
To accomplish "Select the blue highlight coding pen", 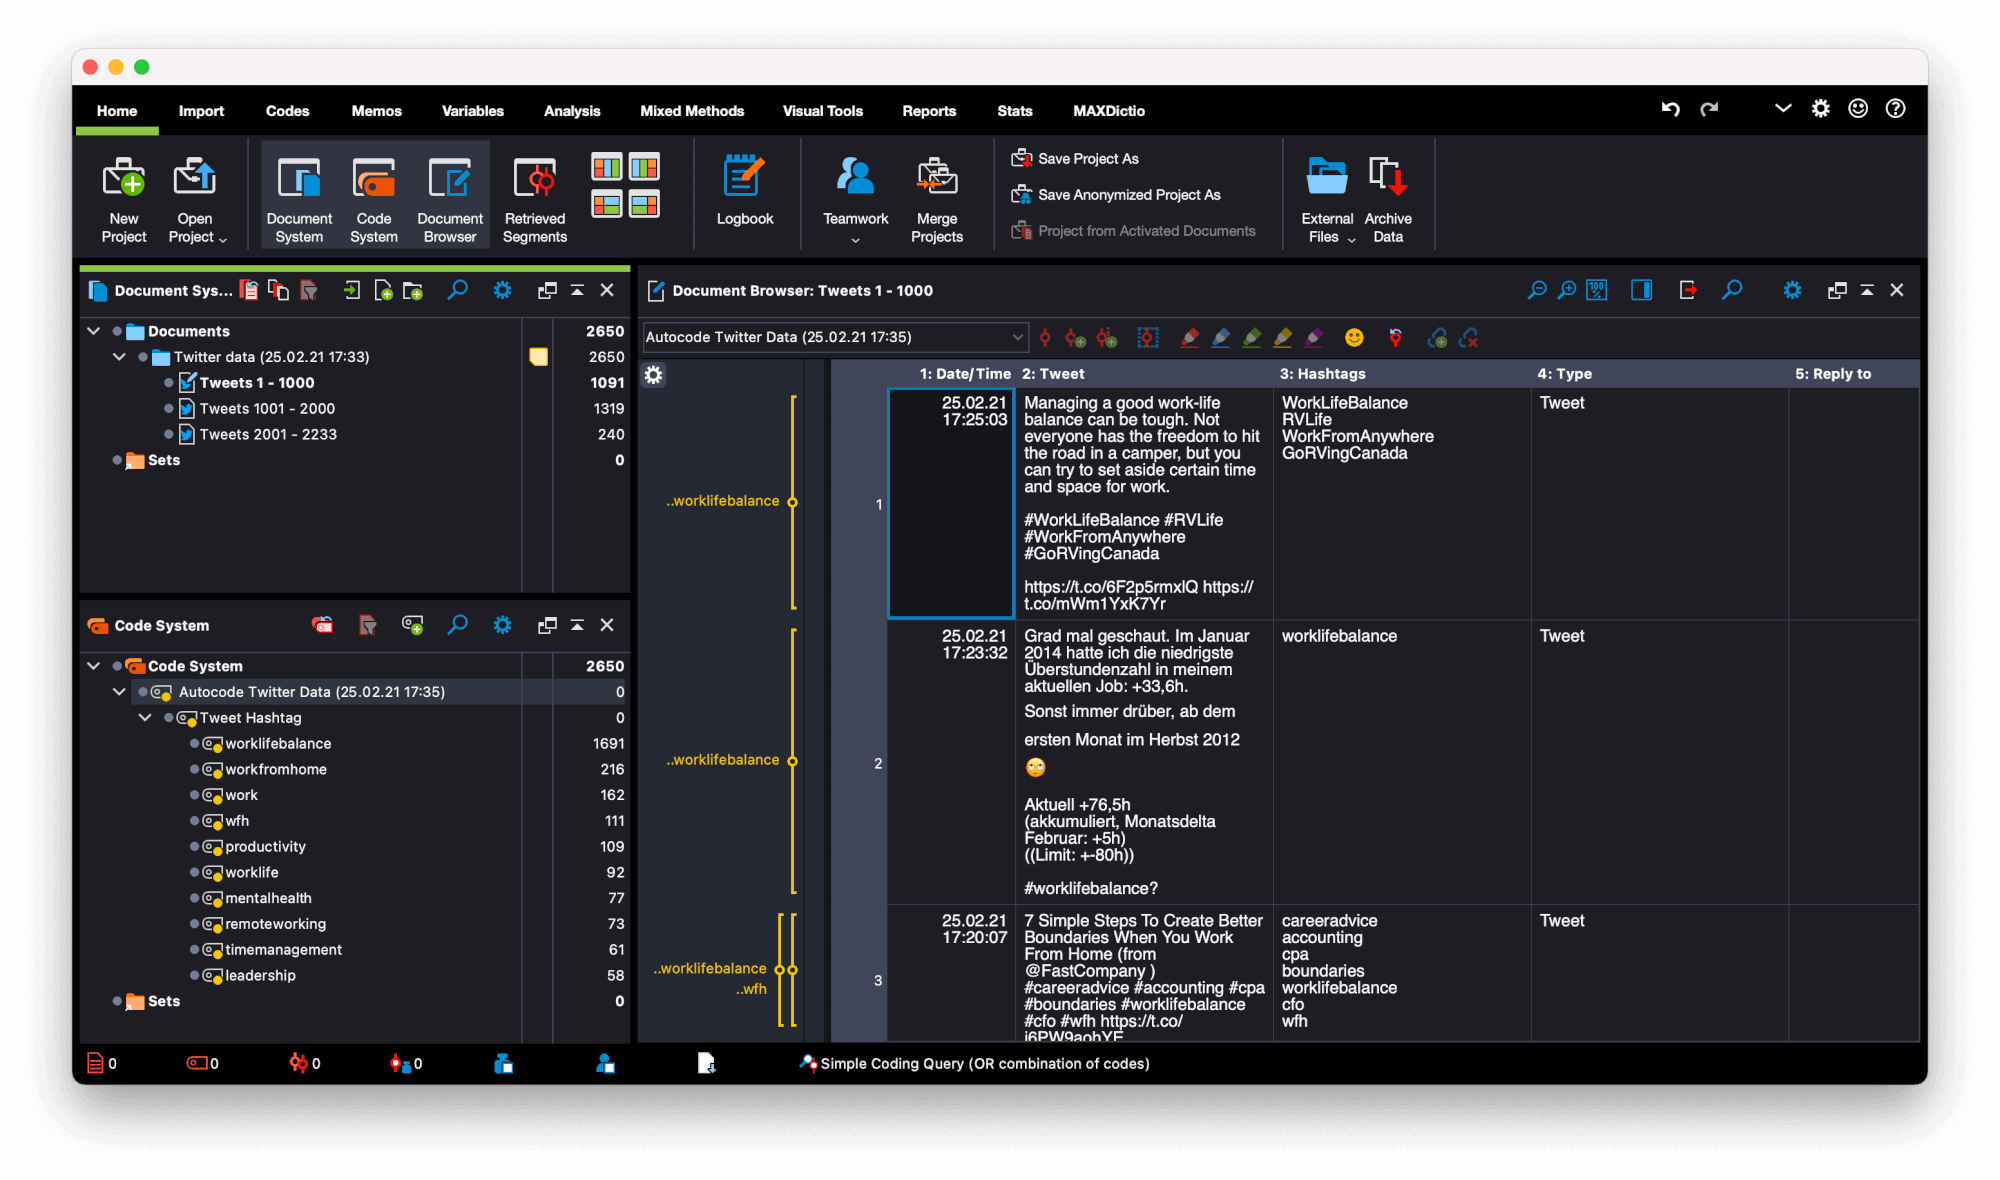I will [1221, 338].
